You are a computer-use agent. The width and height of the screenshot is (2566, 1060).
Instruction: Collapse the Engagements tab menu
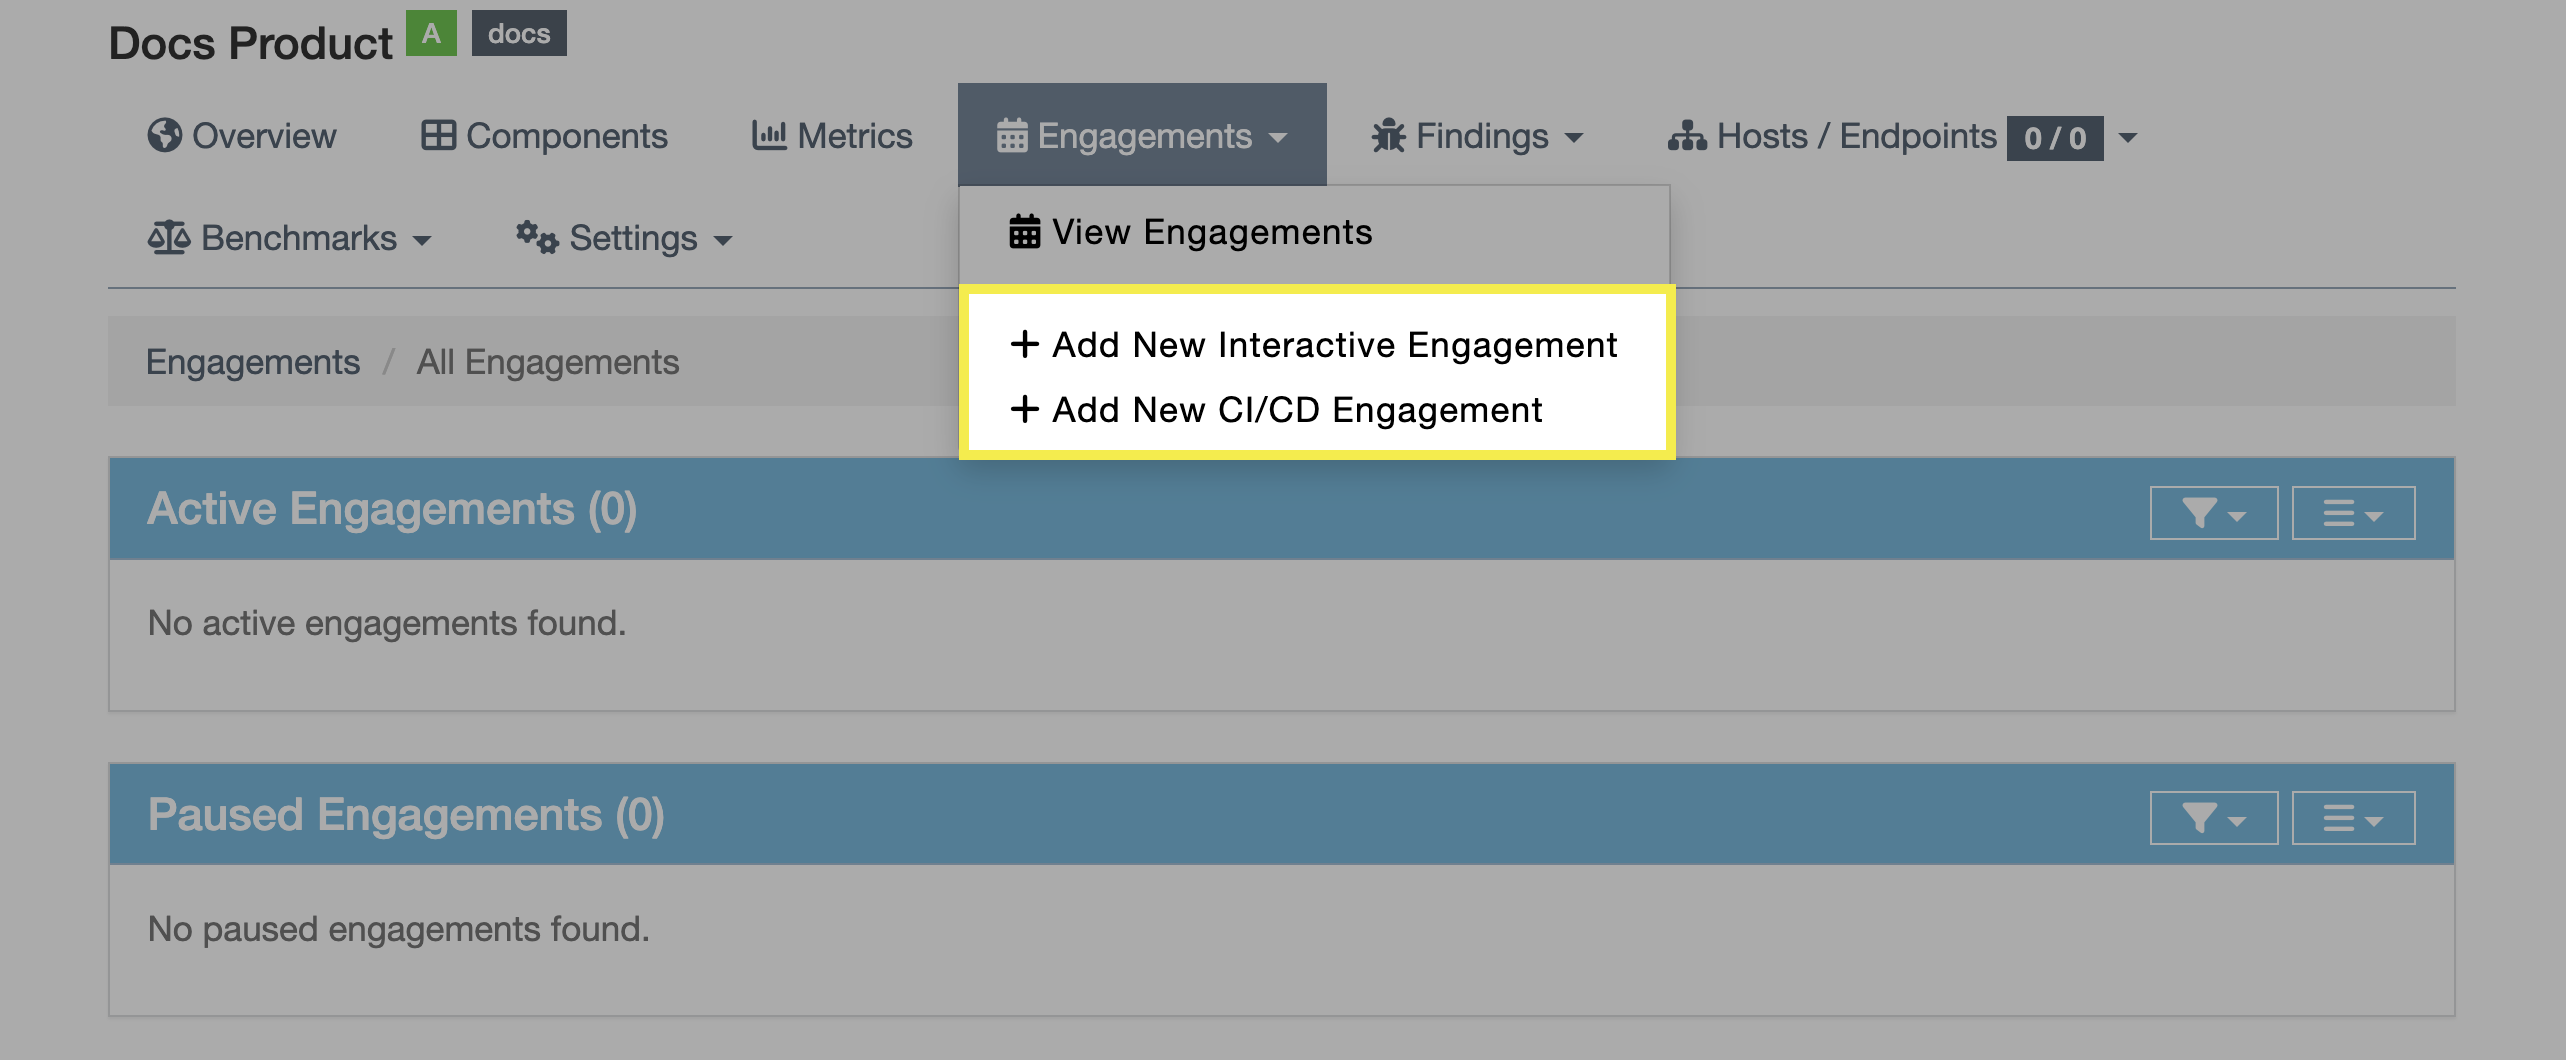coord(1142,136)
